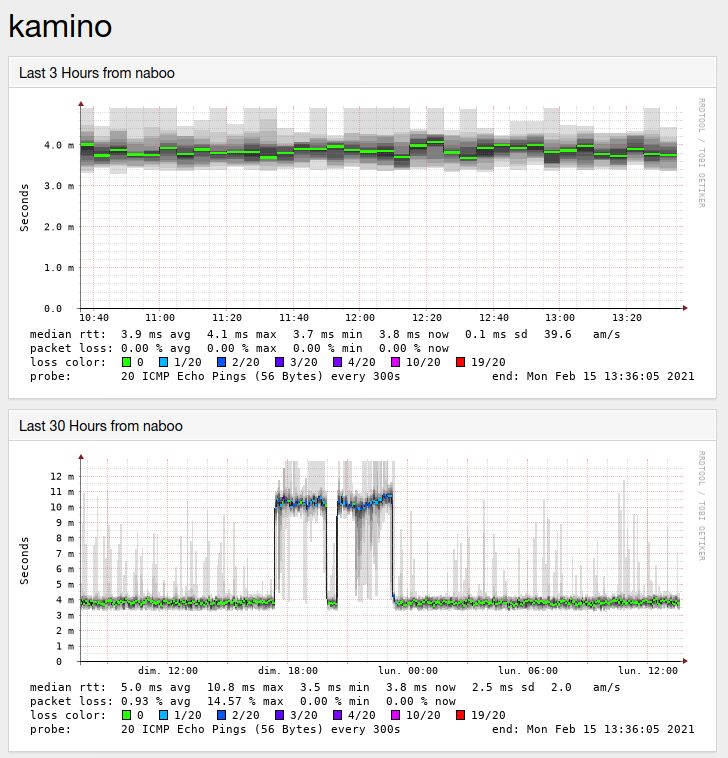Viewport: 728px width, 758px height.
Task: Click green 0 loss swatch in 3 Hours legend
Action: point(126,362)
